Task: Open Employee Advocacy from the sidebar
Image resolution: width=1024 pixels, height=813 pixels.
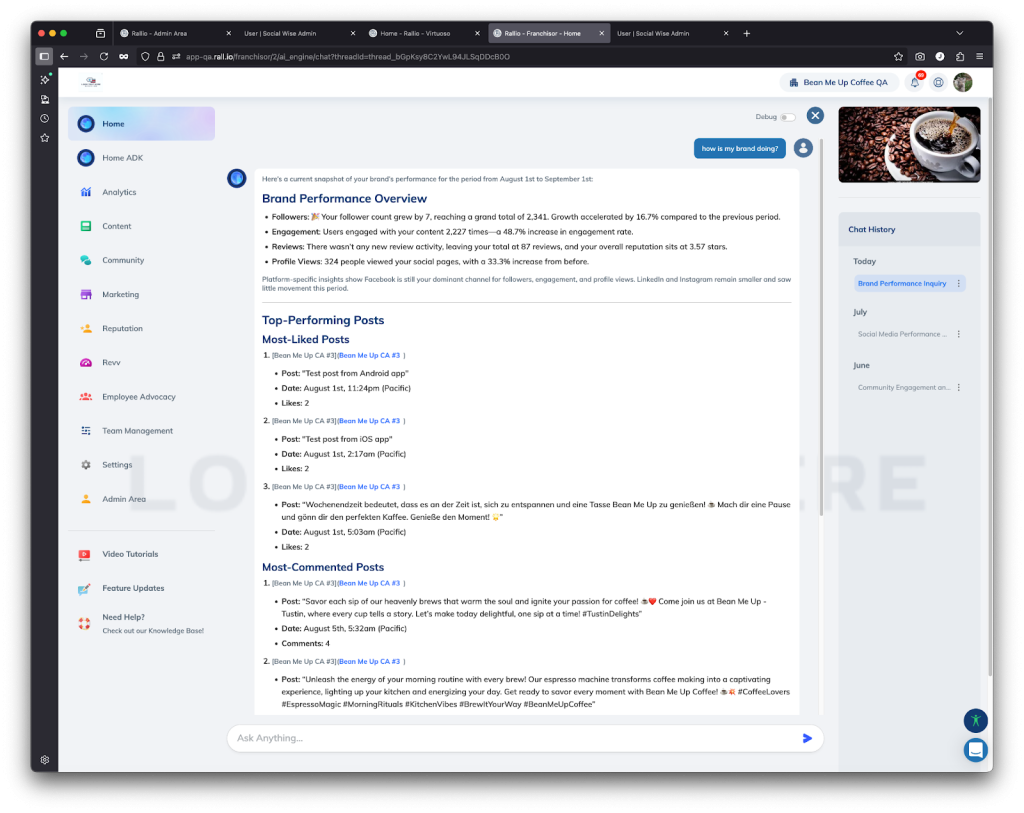Action: click(88, 396)
